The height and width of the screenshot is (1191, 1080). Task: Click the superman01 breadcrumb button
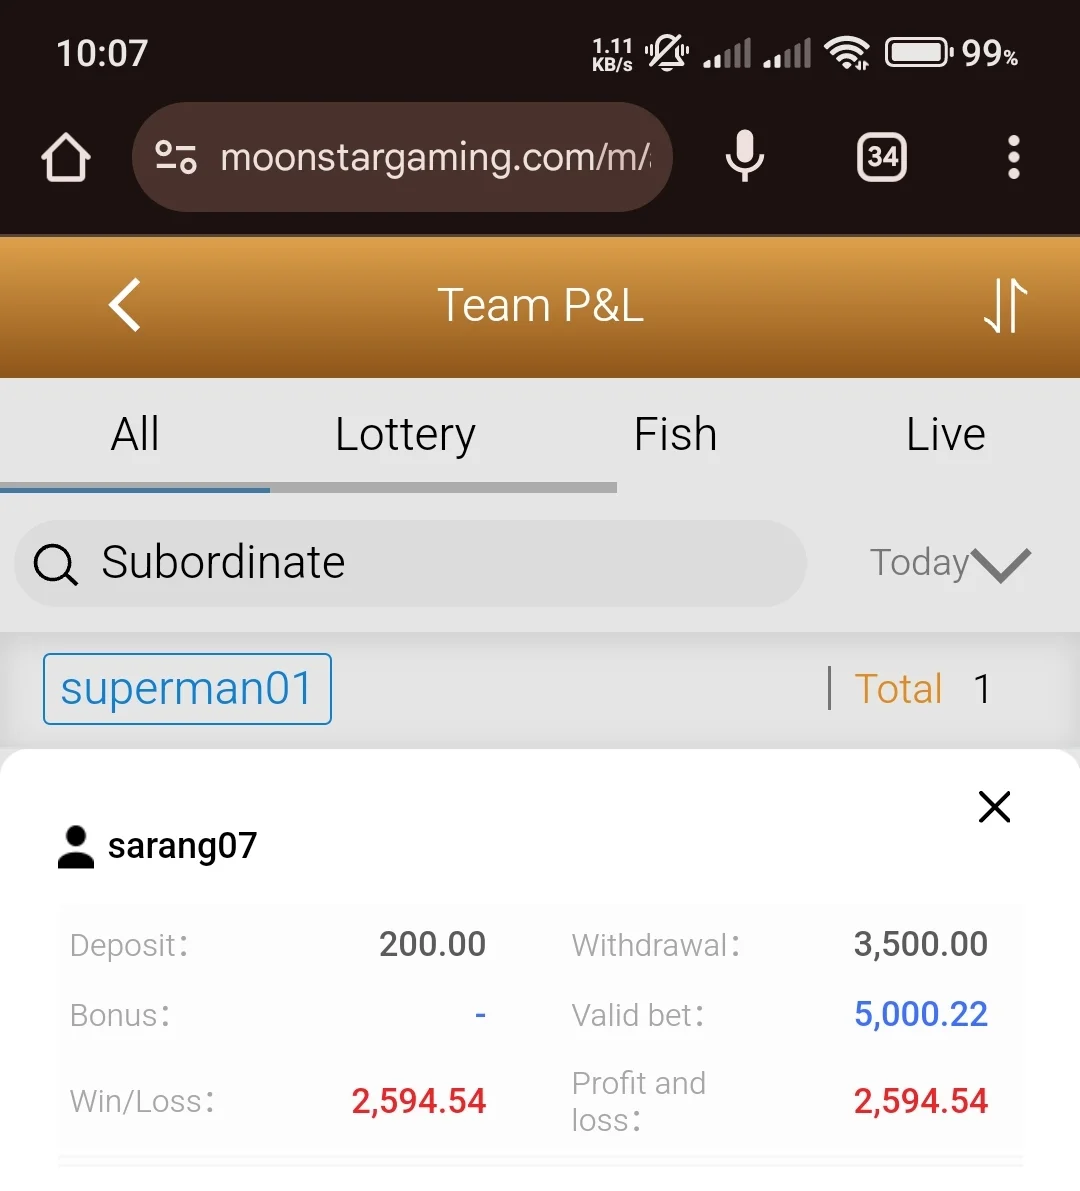click(187, 689)
